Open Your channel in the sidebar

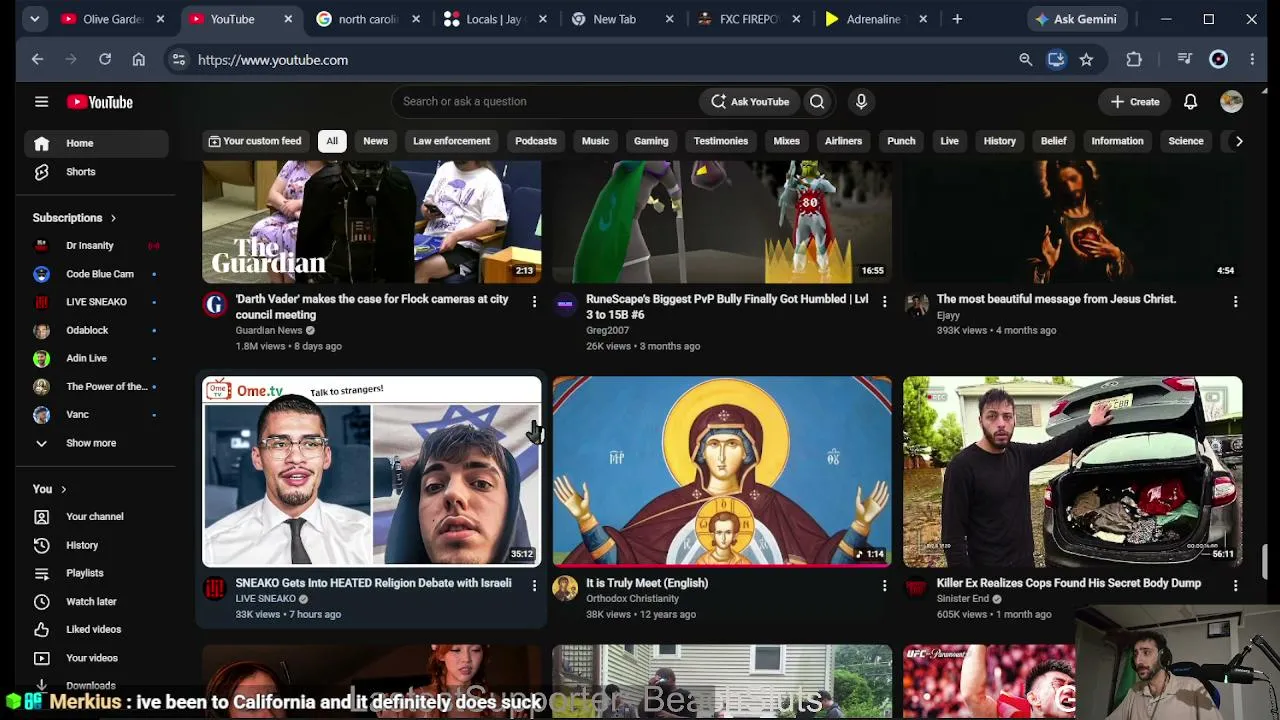pos(96,517)
